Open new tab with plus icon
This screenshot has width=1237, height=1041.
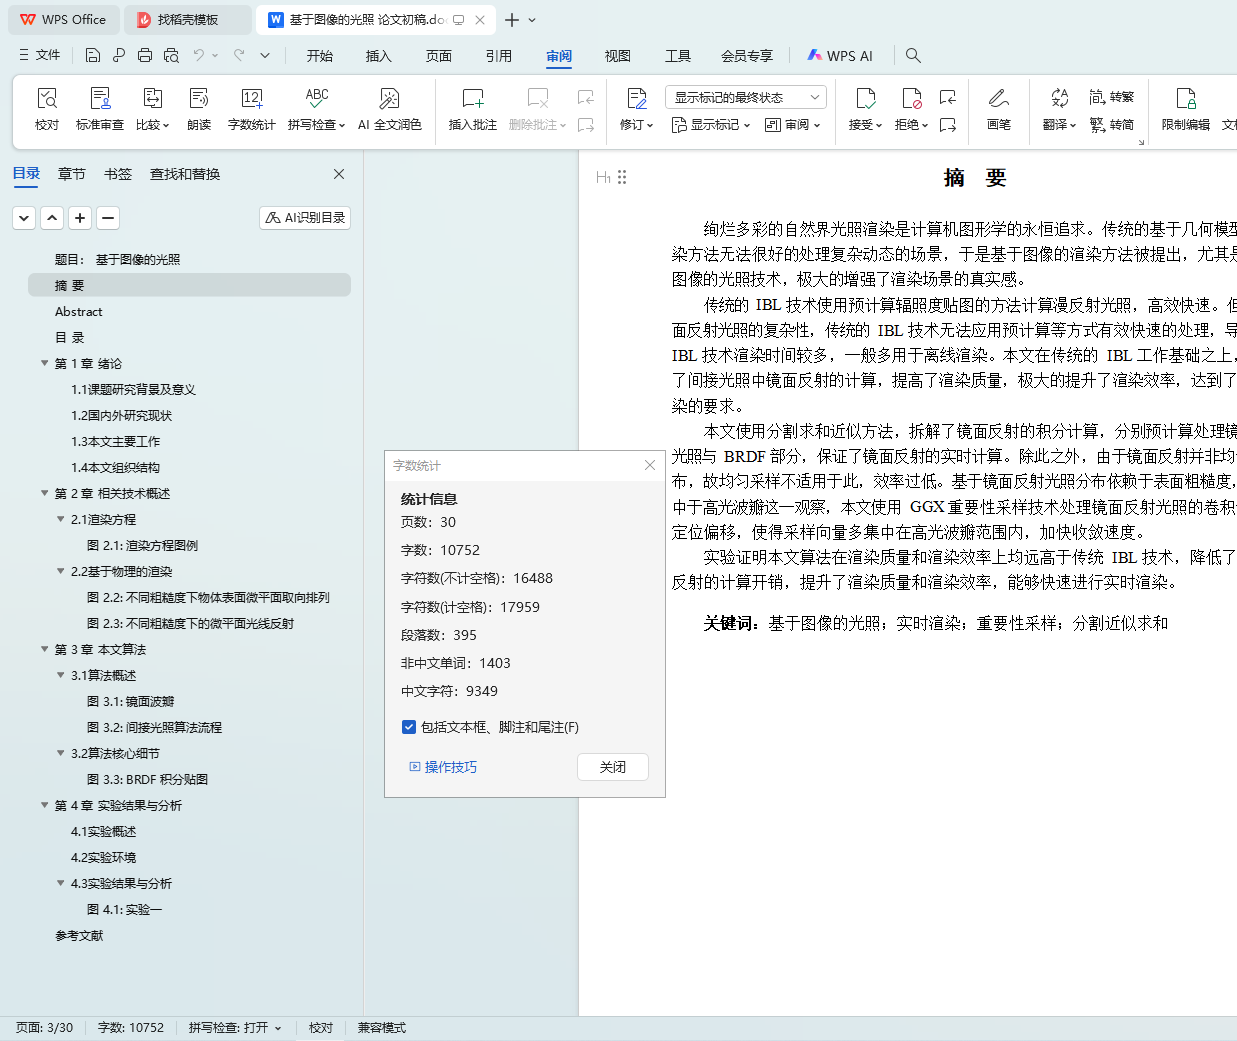click(x=512, y=19)
